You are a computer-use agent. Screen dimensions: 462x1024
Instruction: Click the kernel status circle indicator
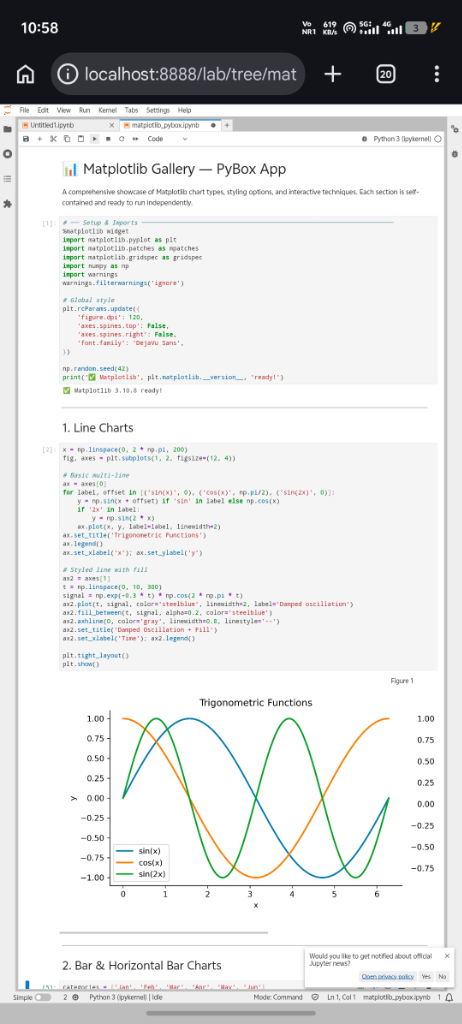438,139
